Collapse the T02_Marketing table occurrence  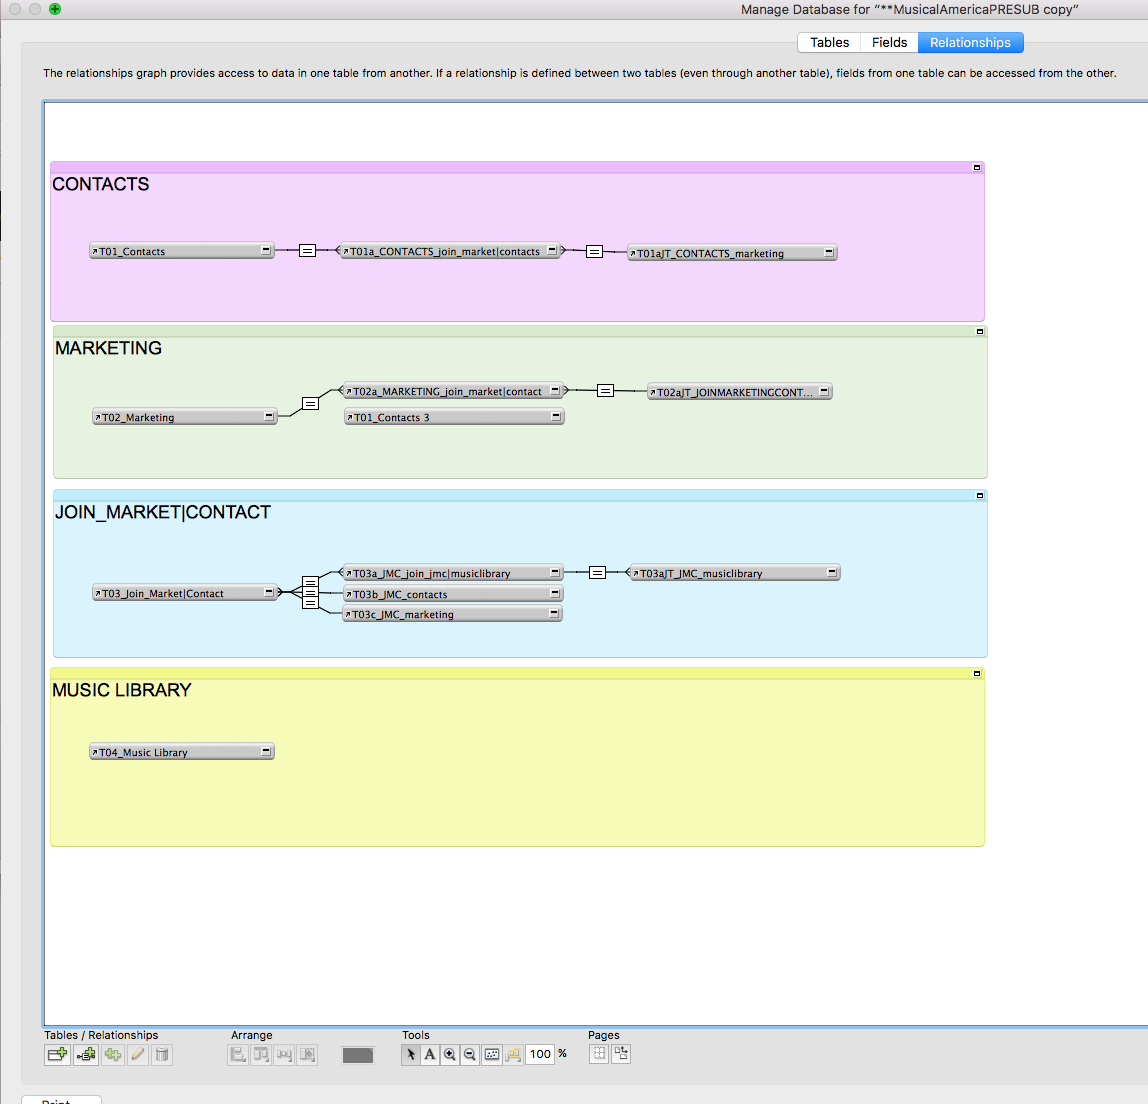(x=269, y=416)
